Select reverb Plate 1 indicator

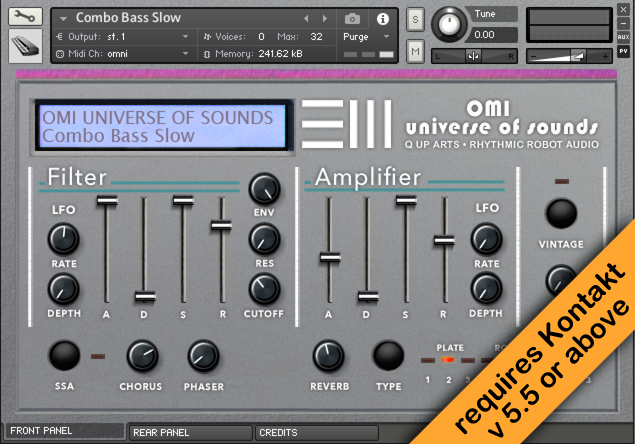pos(428,360)
